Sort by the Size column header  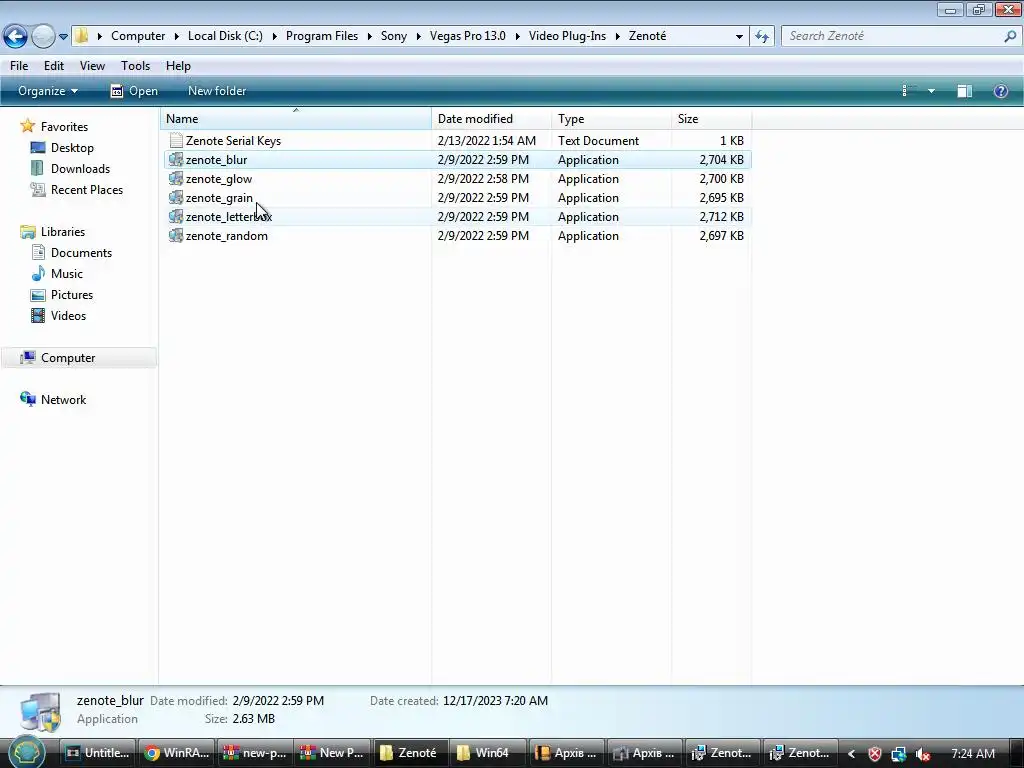712,119
